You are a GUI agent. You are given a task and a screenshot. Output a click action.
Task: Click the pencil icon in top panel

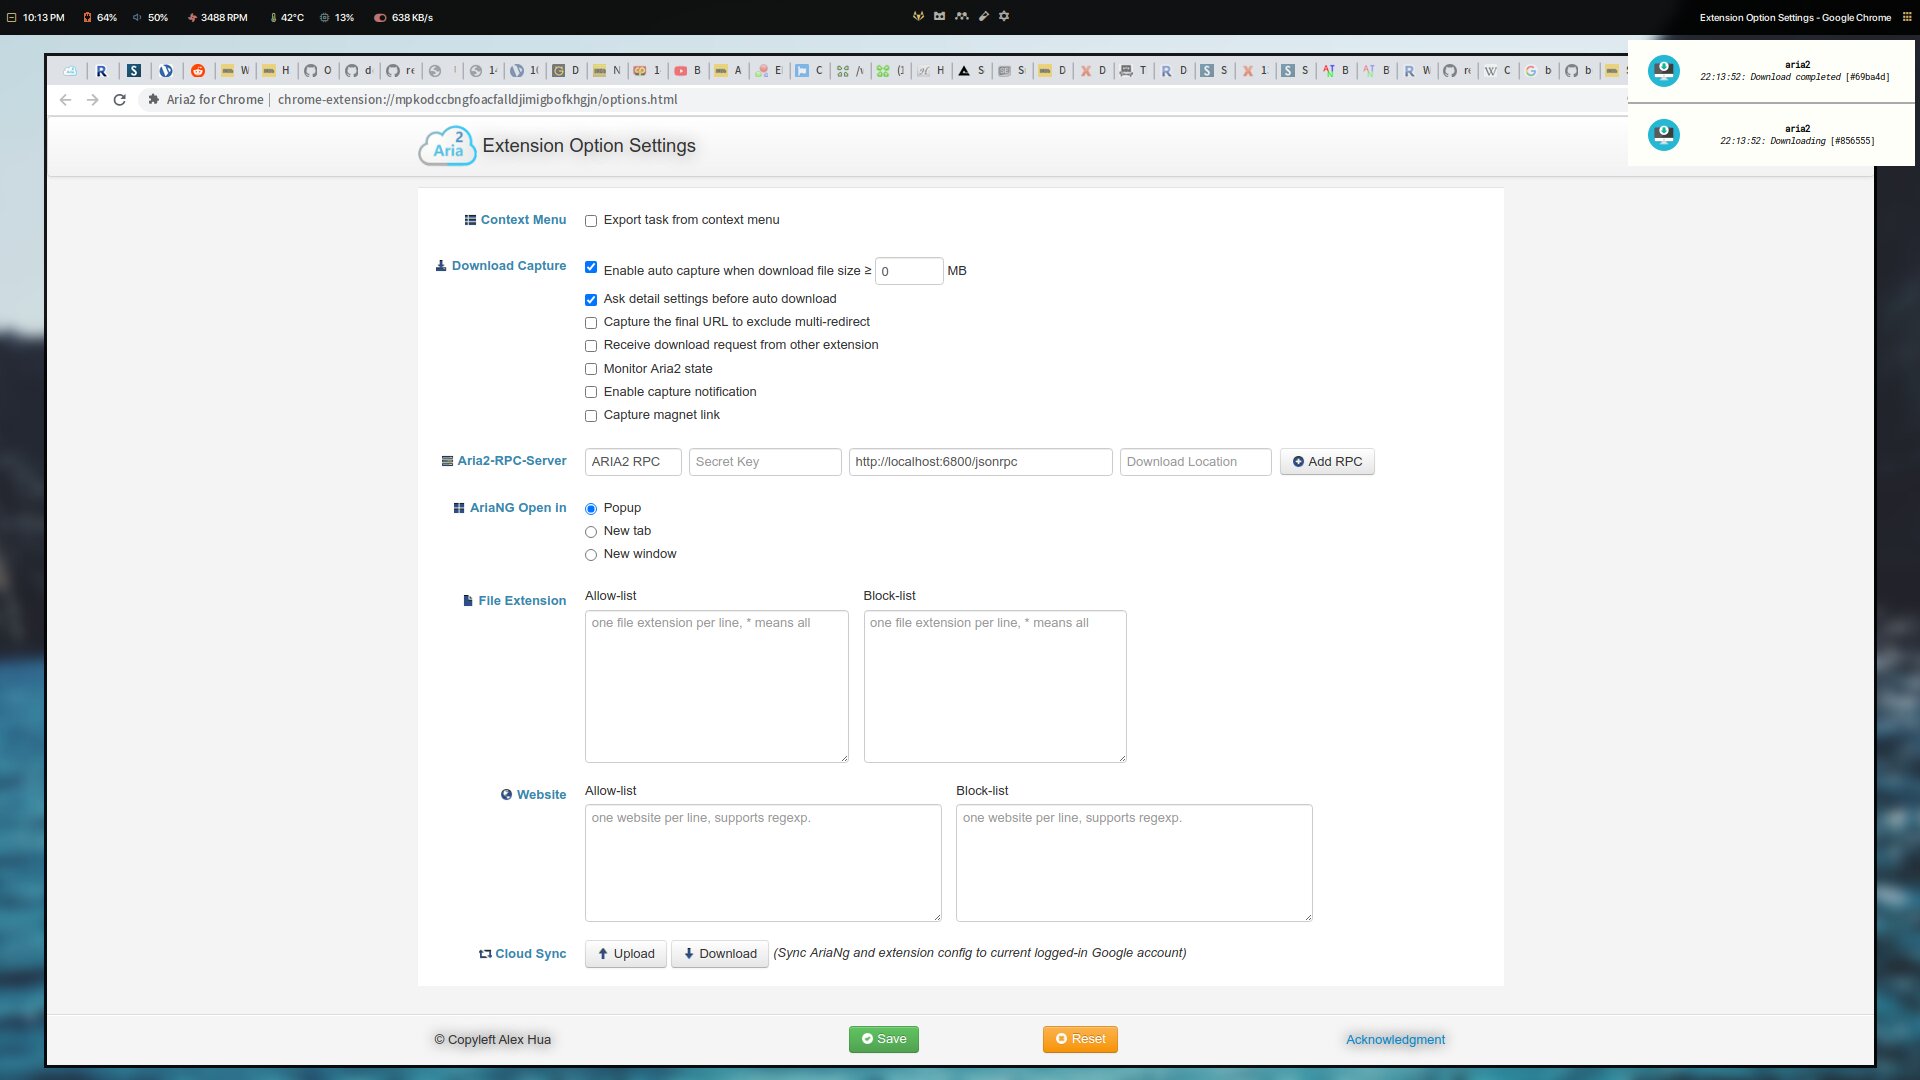[983, 16]
